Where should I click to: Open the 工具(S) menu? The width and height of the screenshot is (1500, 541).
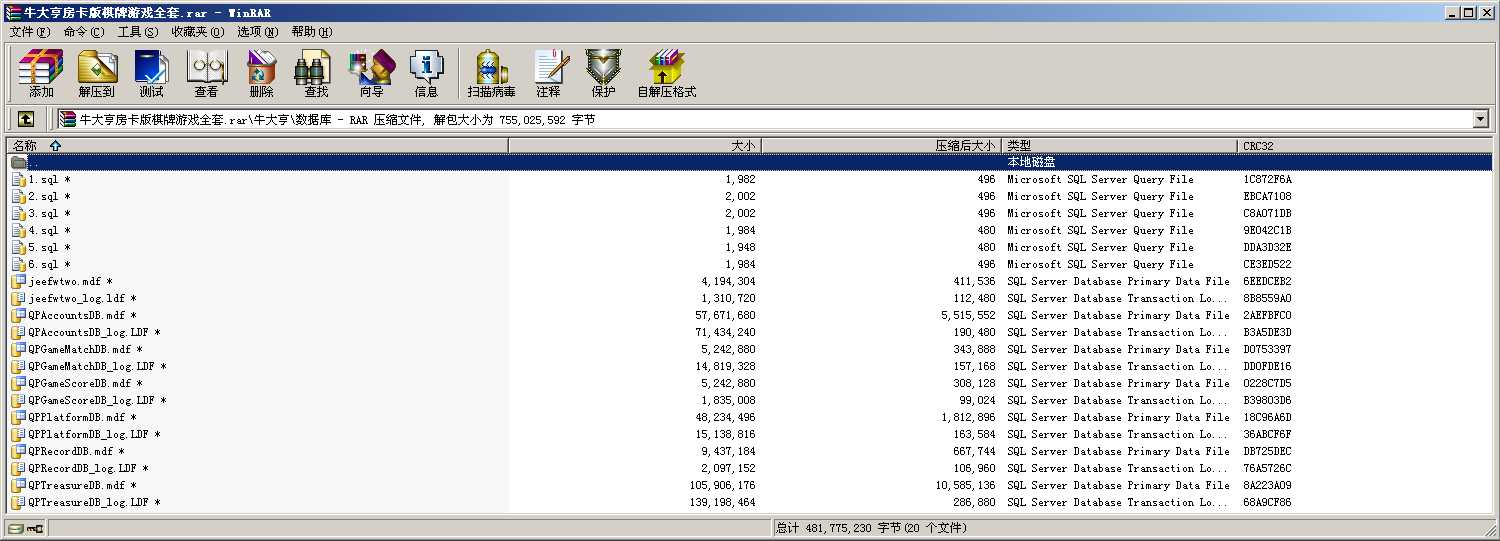138,32
